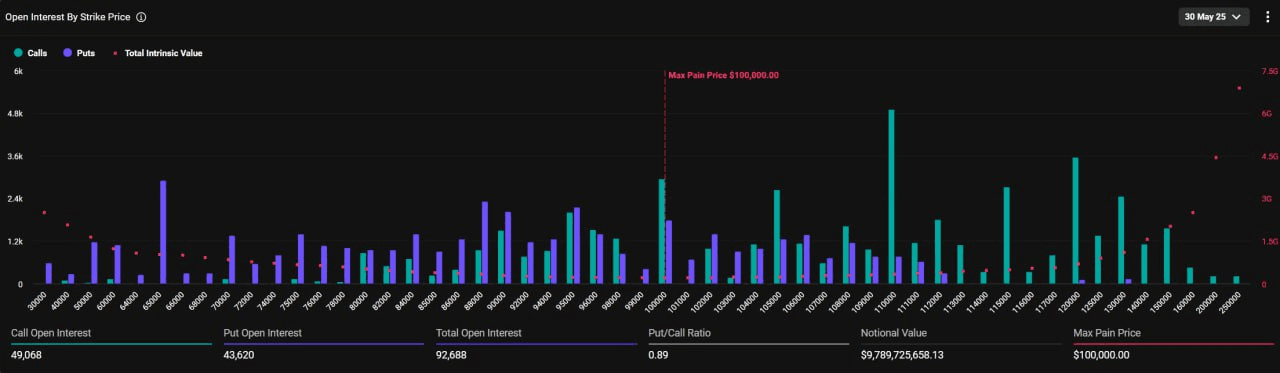Select the Put/Call Ratio stat
This screenshot has width=1280, height=373.
pyautogui.click(x=749, y=342)
